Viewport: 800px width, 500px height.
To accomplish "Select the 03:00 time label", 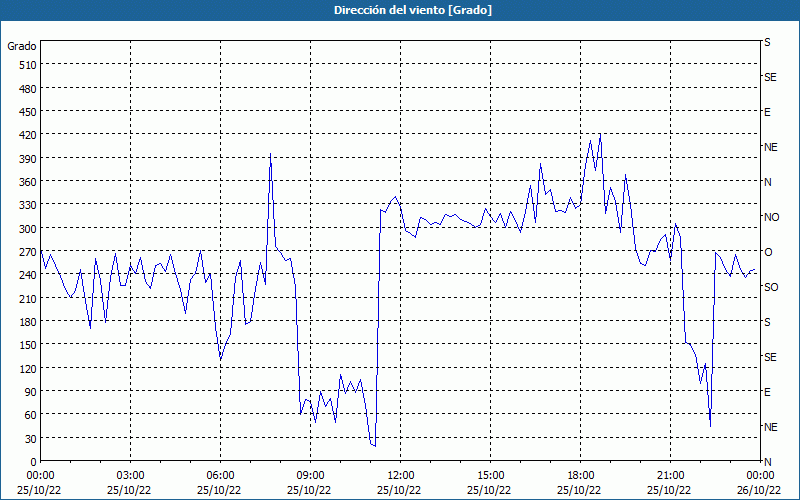I will pyautogui.click(x=131, y=476).
